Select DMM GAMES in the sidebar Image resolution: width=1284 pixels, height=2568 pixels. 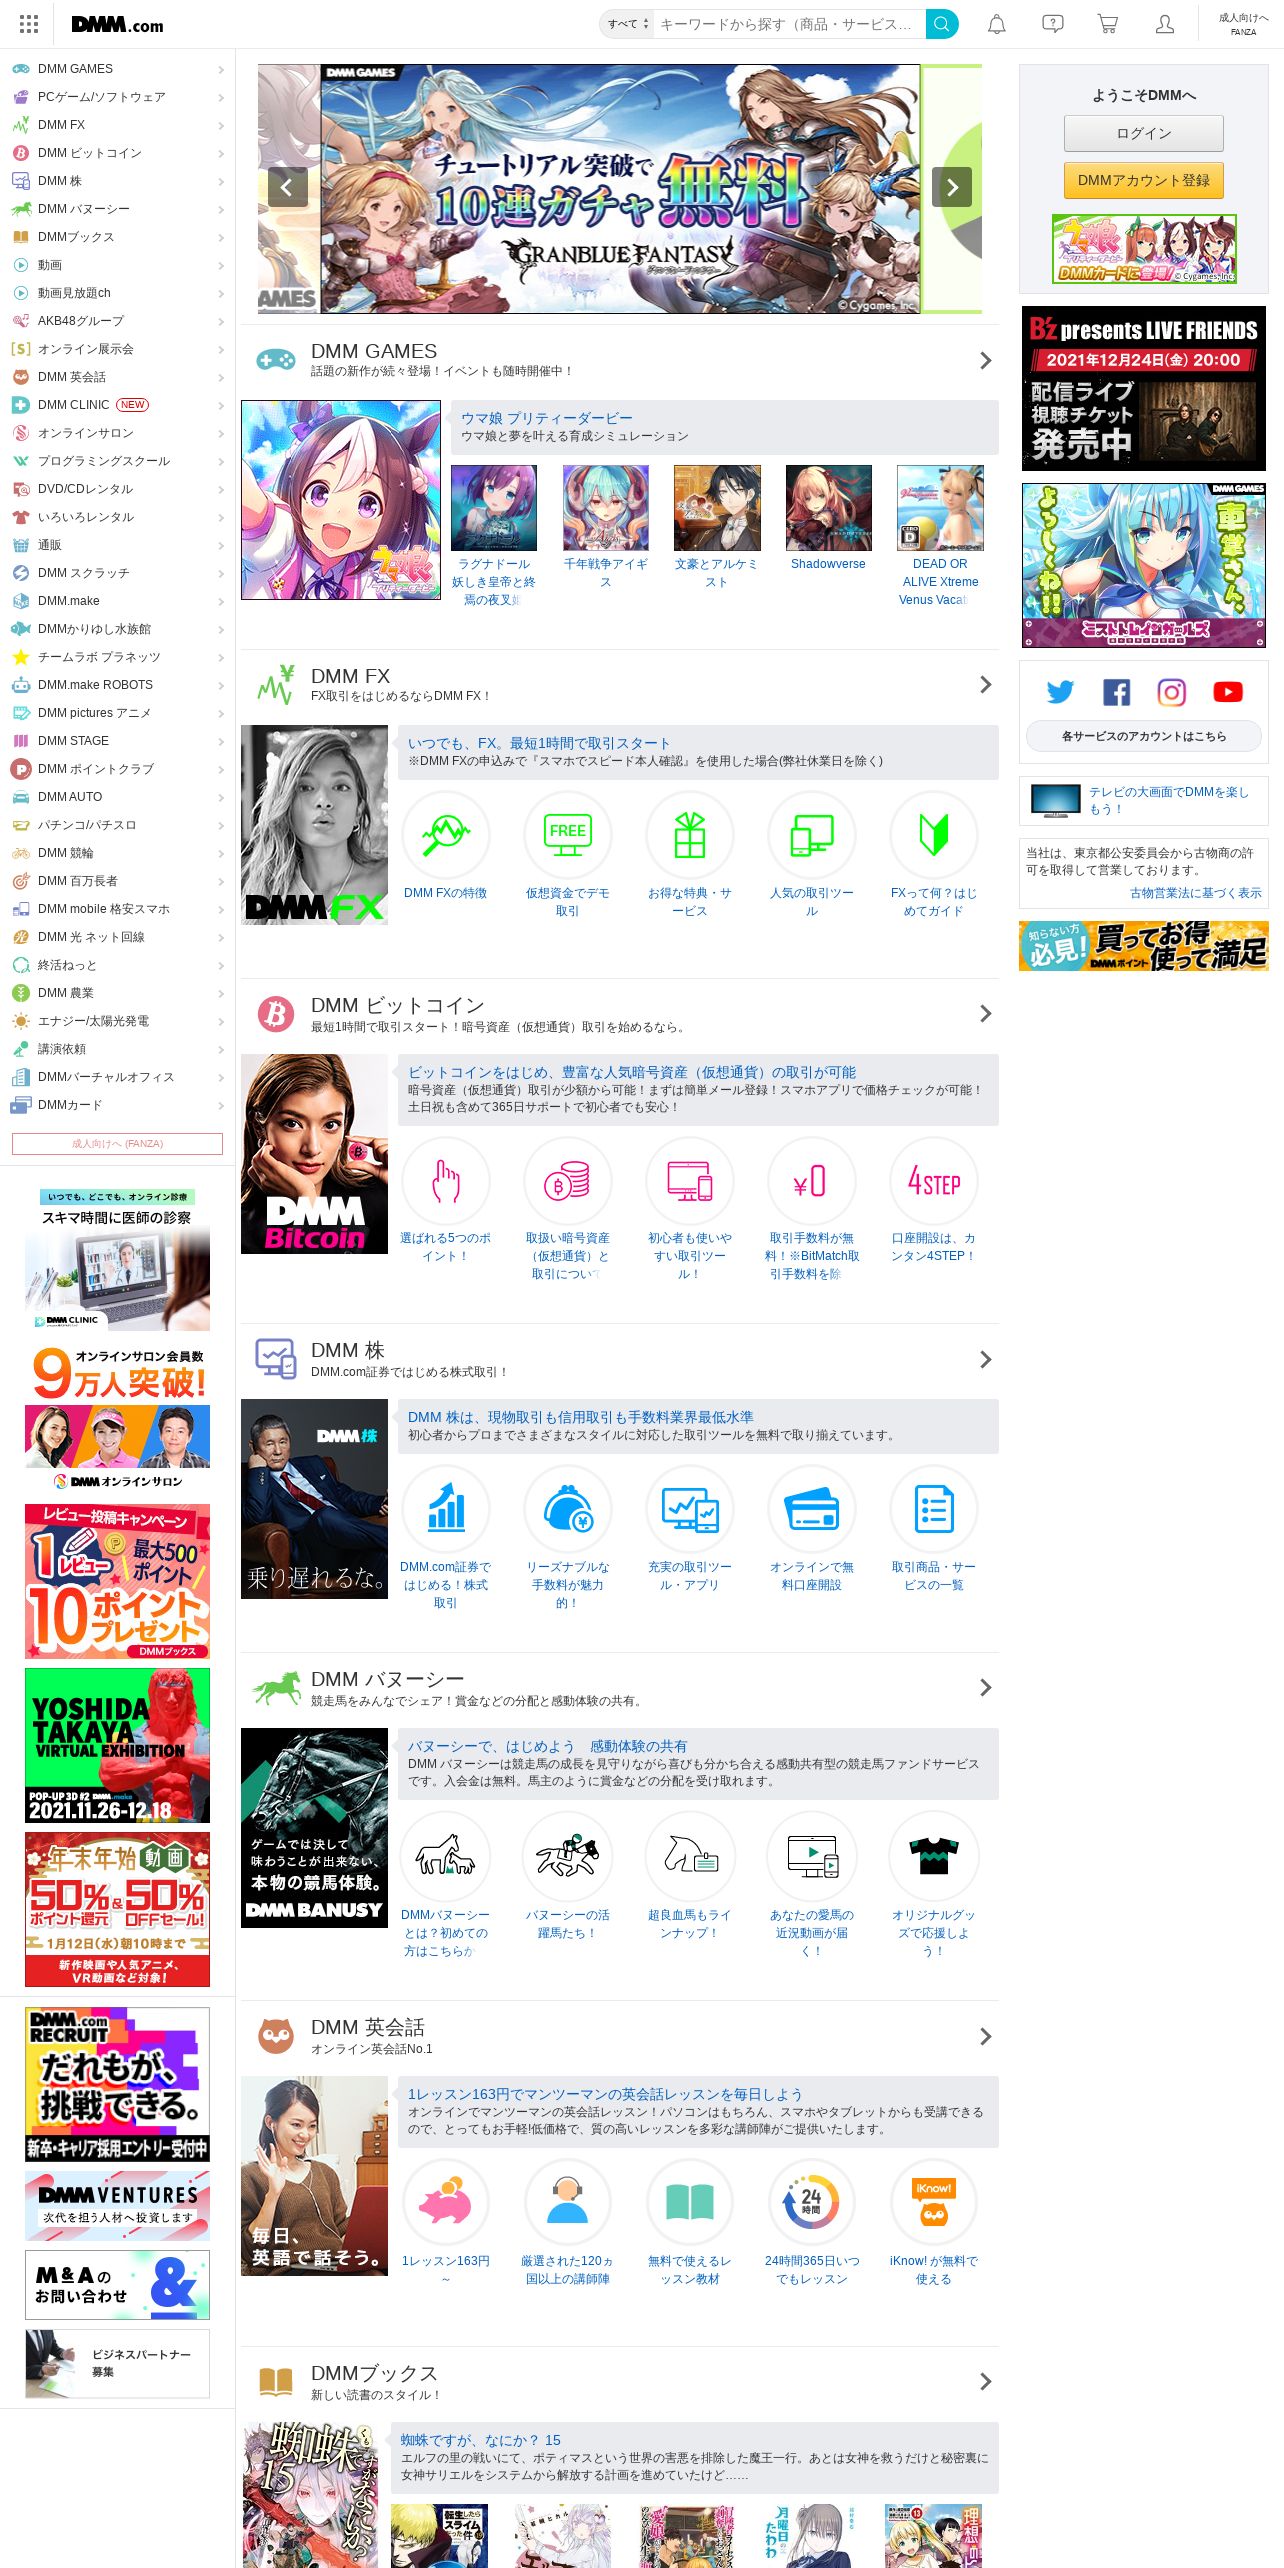pyautogui.click(x=117, y=69)
